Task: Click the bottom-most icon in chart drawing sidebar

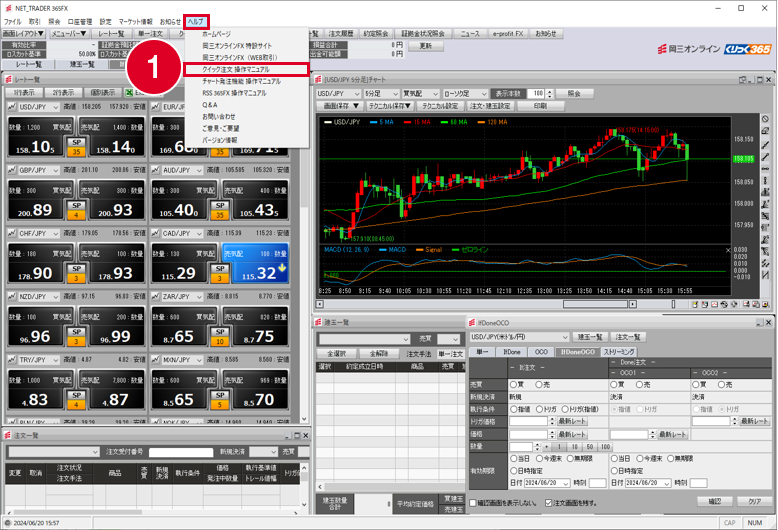Action: coord(766,275)
